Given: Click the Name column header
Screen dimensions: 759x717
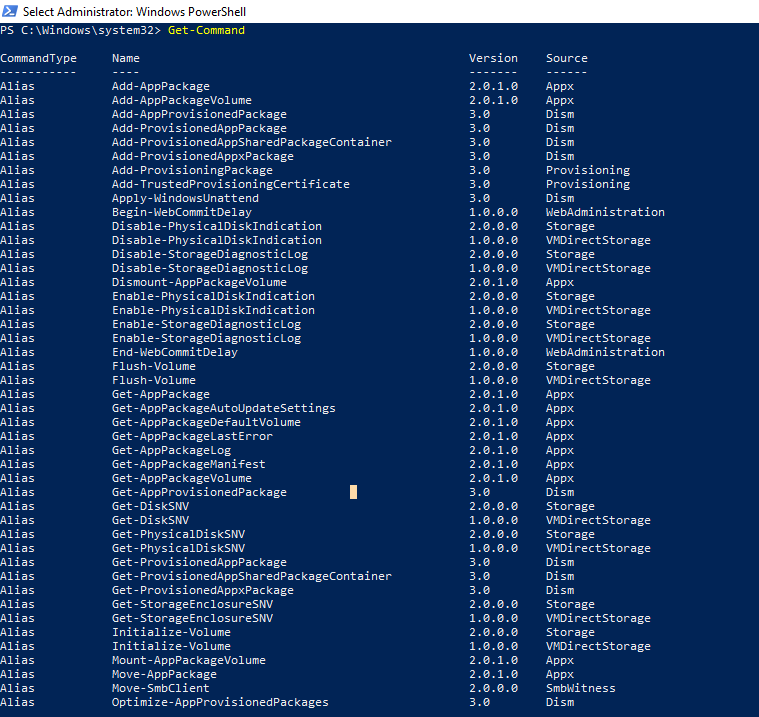Looking at the screenshot, I should click(126, 58).
